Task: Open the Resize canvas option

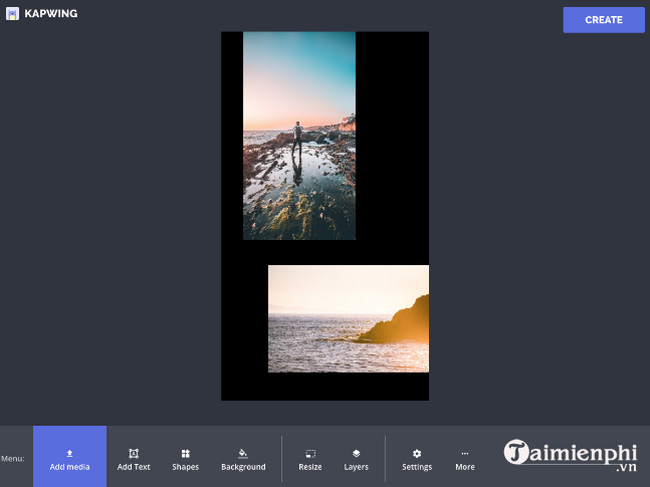Action: pos(310,460)
